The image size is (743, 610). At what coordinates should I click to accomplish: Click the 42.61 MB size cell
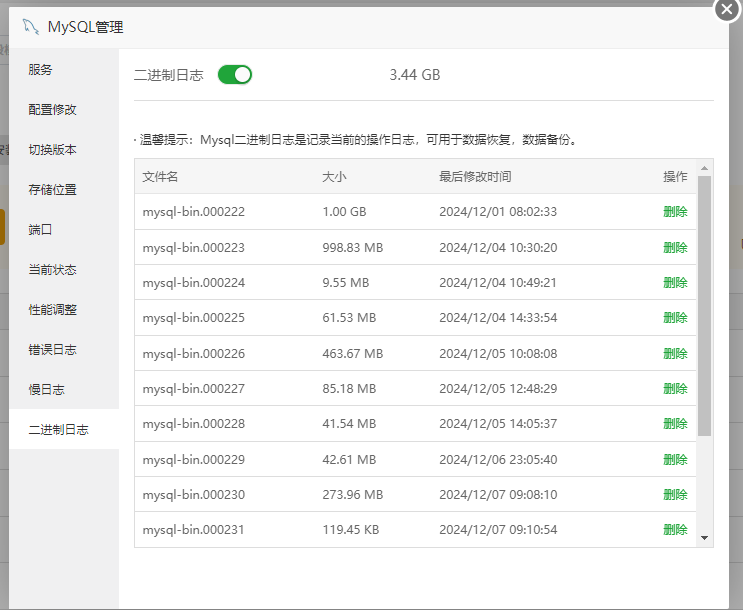pyautogui.click(x=349, y=459)
